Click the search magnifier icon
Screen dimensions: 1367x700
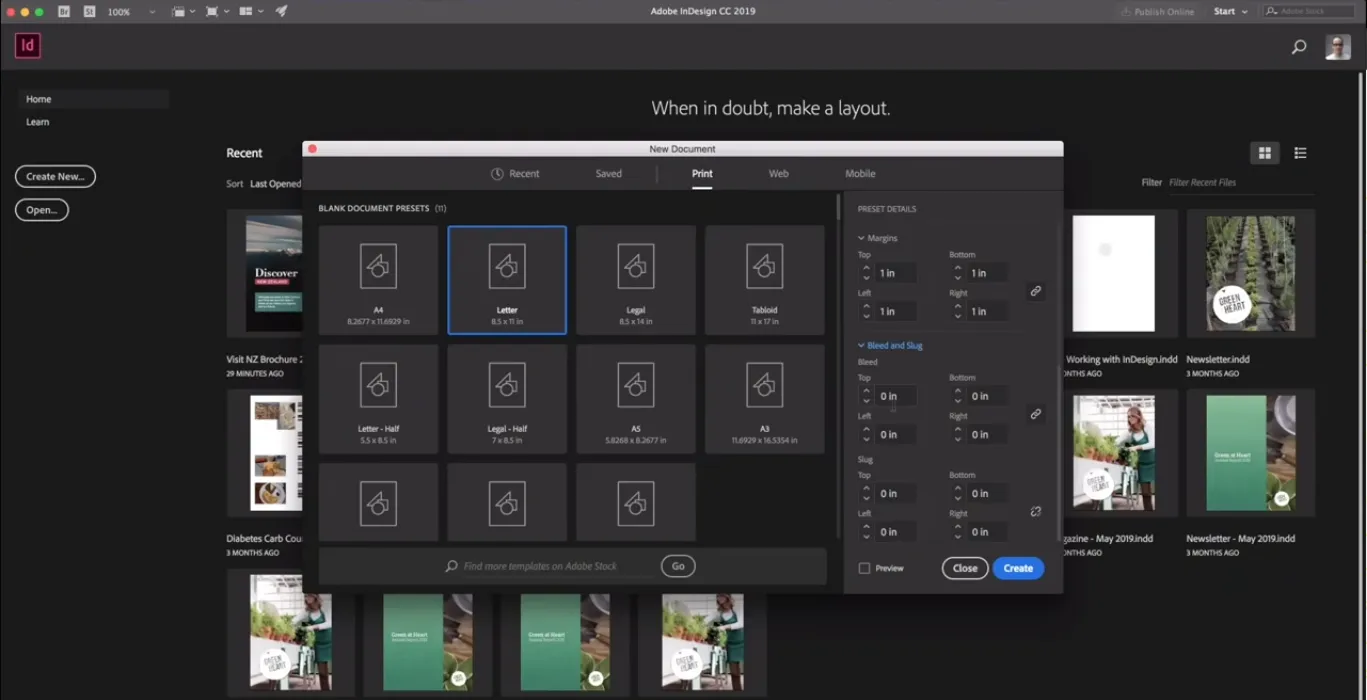1299,47
